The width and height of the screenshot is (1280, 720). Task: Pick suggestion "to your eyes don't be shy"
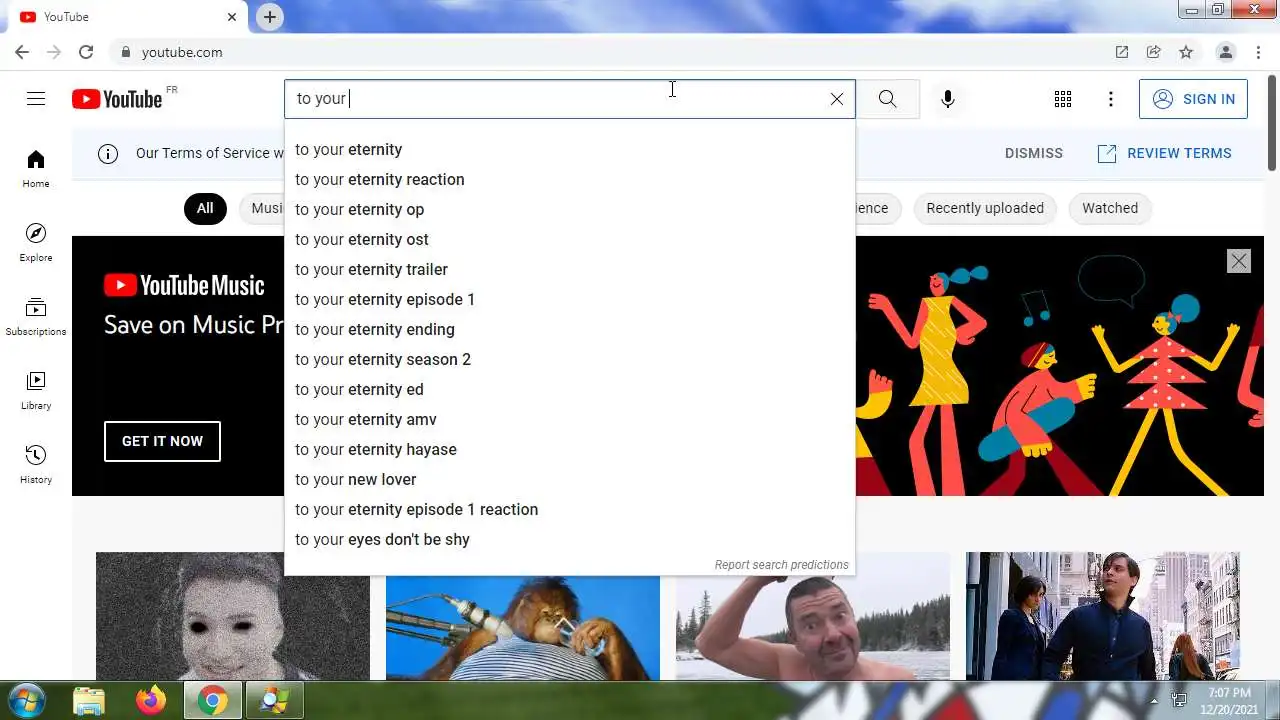tap(570, 539)
